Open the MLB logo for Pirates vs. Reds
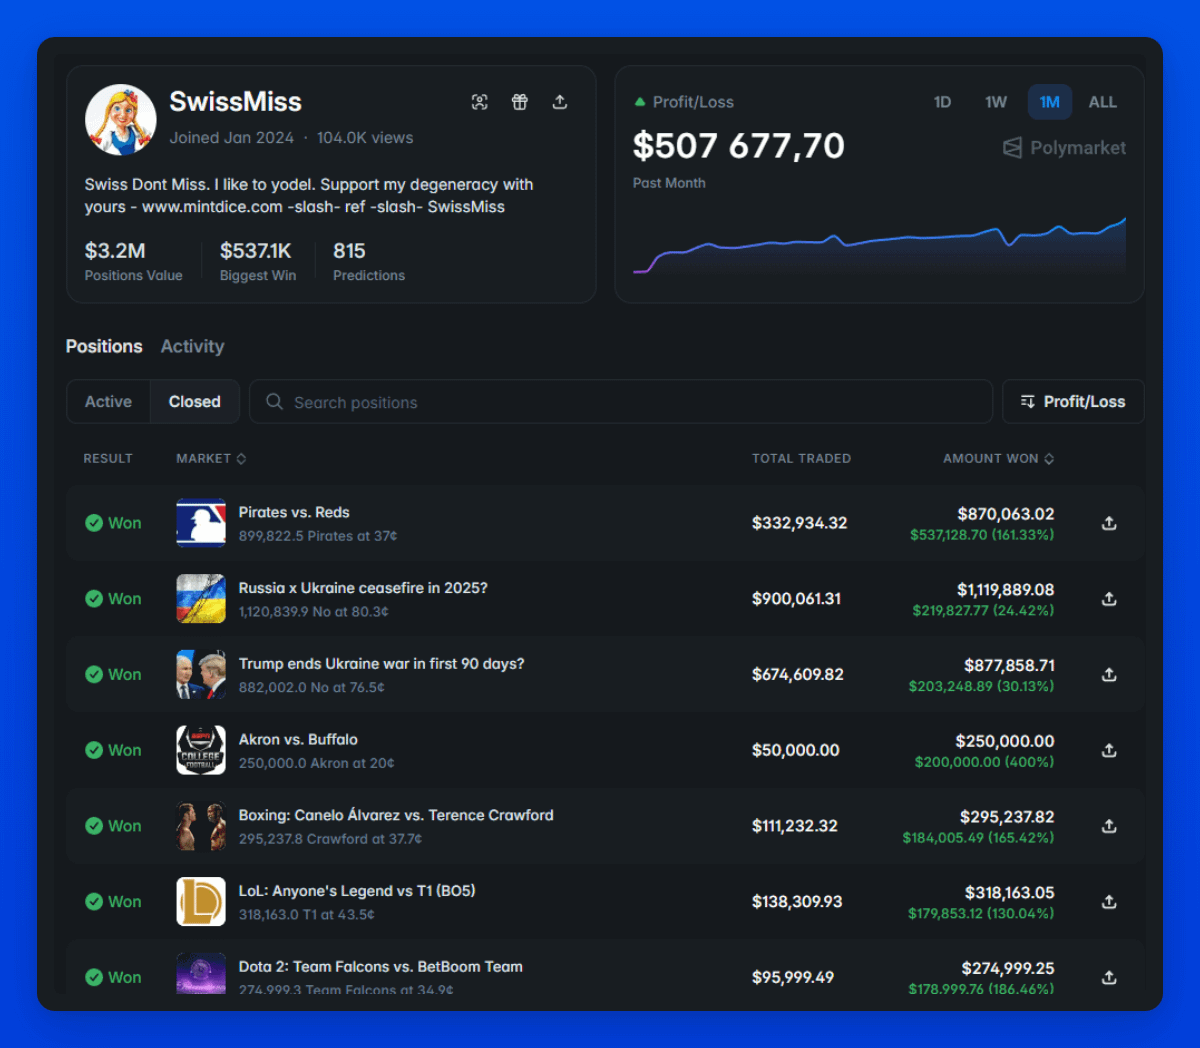This screenshot has width=1200, height=1048. (x=201, y=523)
